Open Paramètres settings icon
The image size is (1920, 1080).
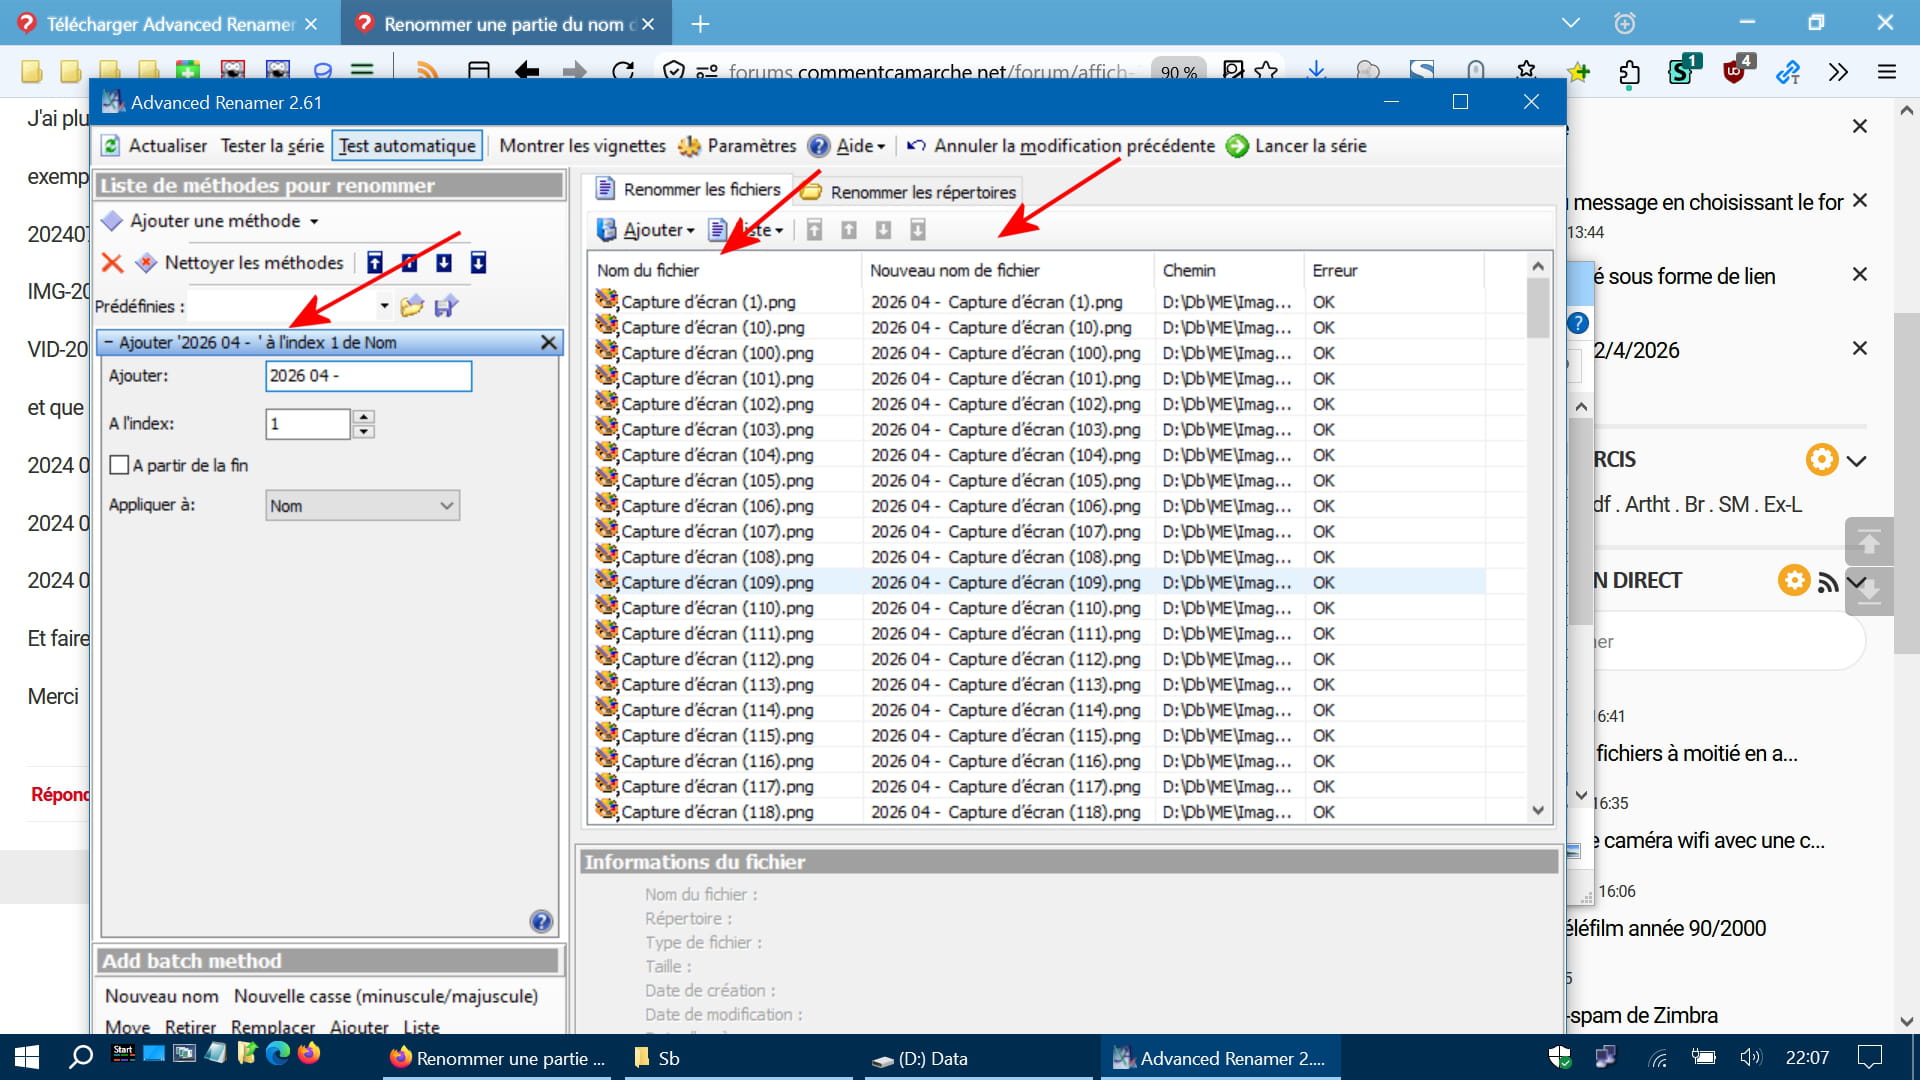pyautogui.click(x=689, y=146)
